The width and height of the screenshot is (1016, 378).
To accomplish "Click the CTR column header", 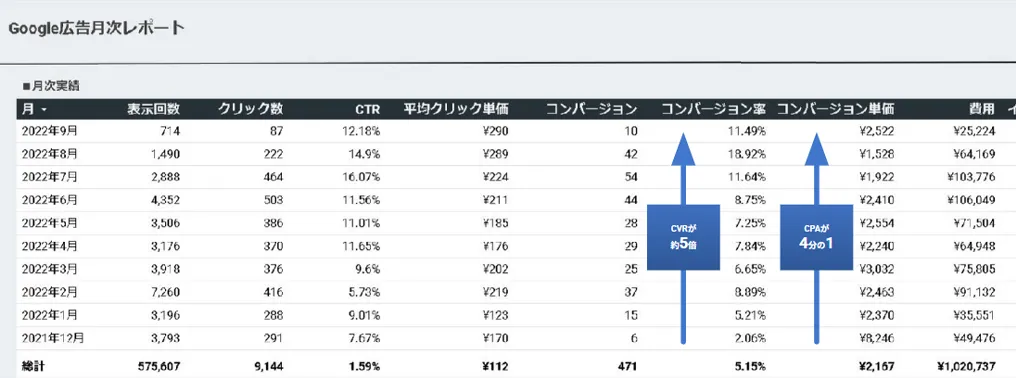I will (x=367, y=109).
